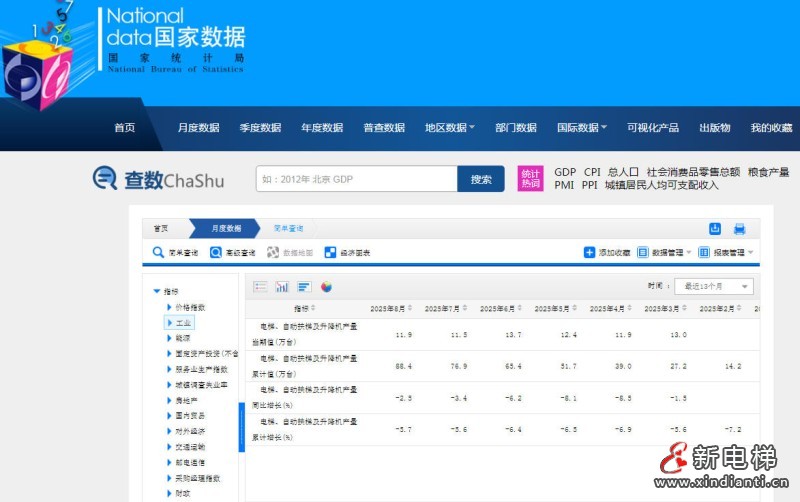
Task: Click the printer icon to print
Action: click(x=740, y=229)
